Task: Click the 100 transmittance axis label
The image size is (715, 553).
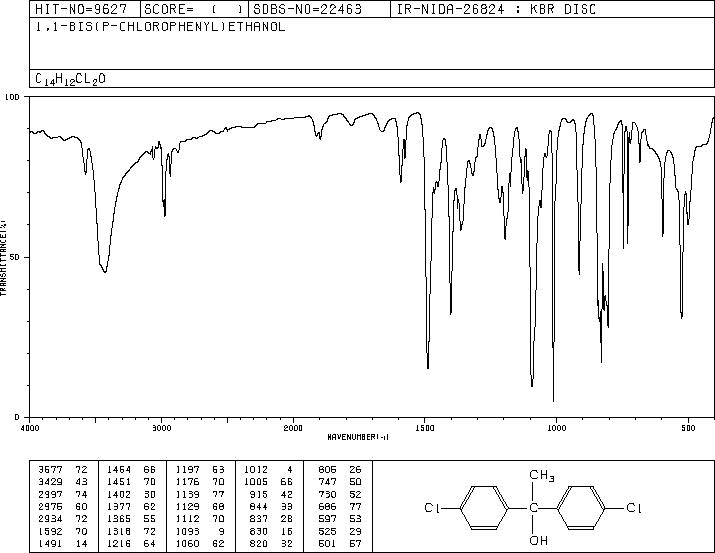Action: [x=12, y=97]
